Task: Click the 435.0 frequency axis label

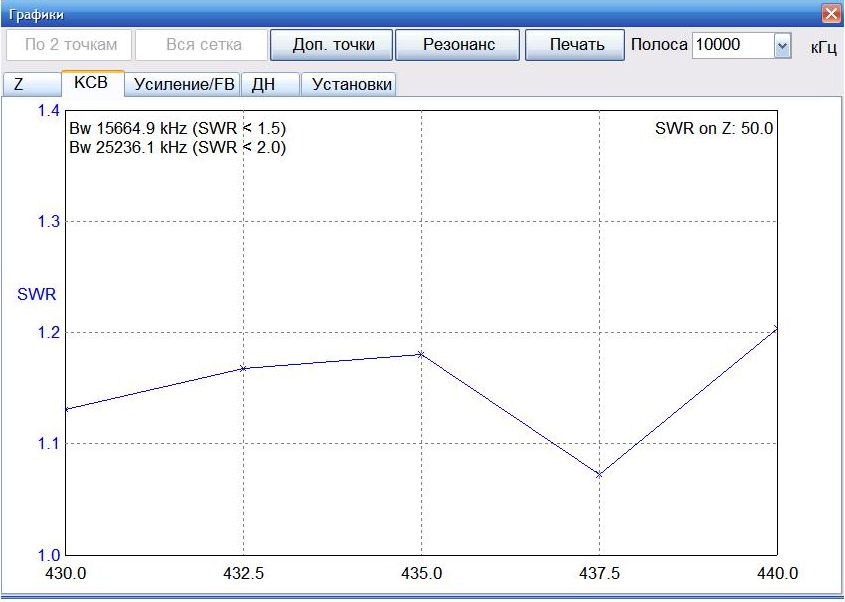Action: click(421, 573)
